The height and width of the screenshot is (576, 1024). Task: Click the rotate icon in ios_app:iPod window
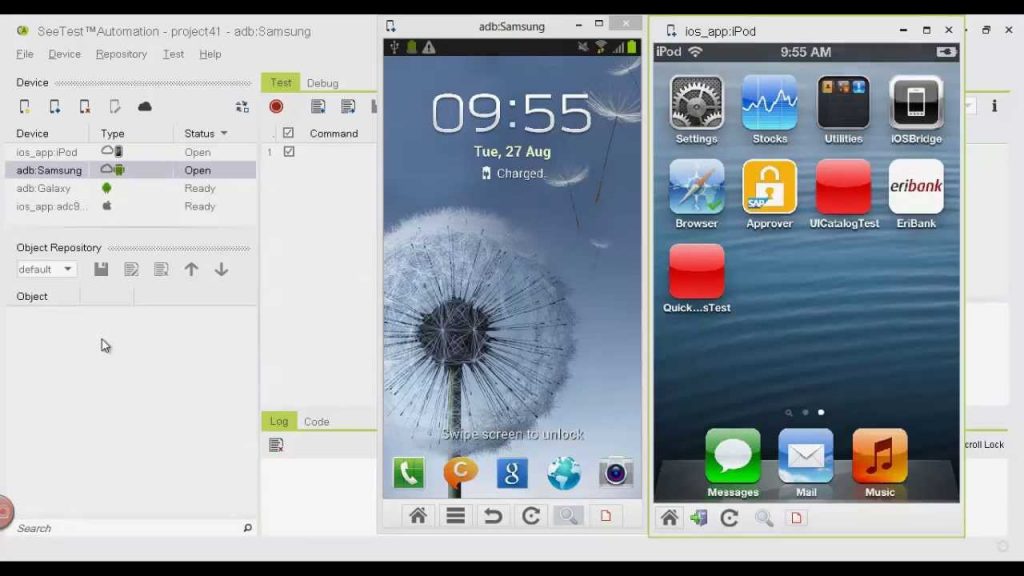tap(729, 518)
